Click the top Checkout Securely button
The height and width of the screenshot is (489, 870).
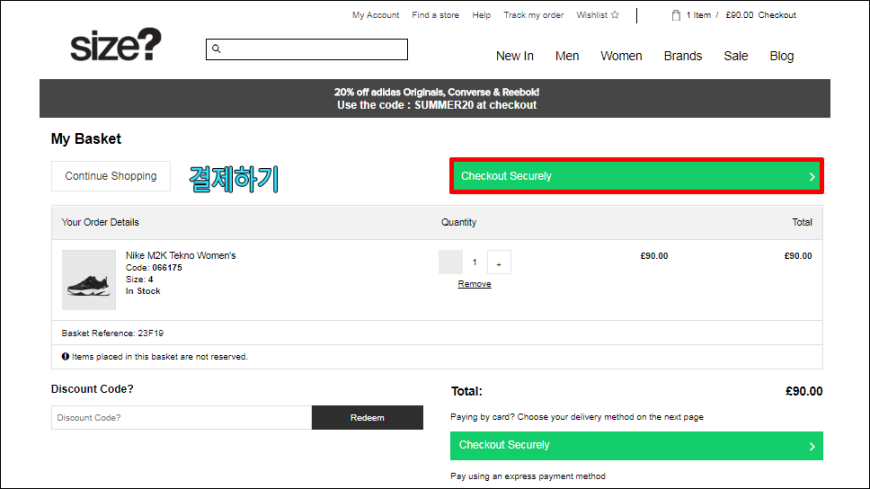pyautogui.click(x=636, y=176)
